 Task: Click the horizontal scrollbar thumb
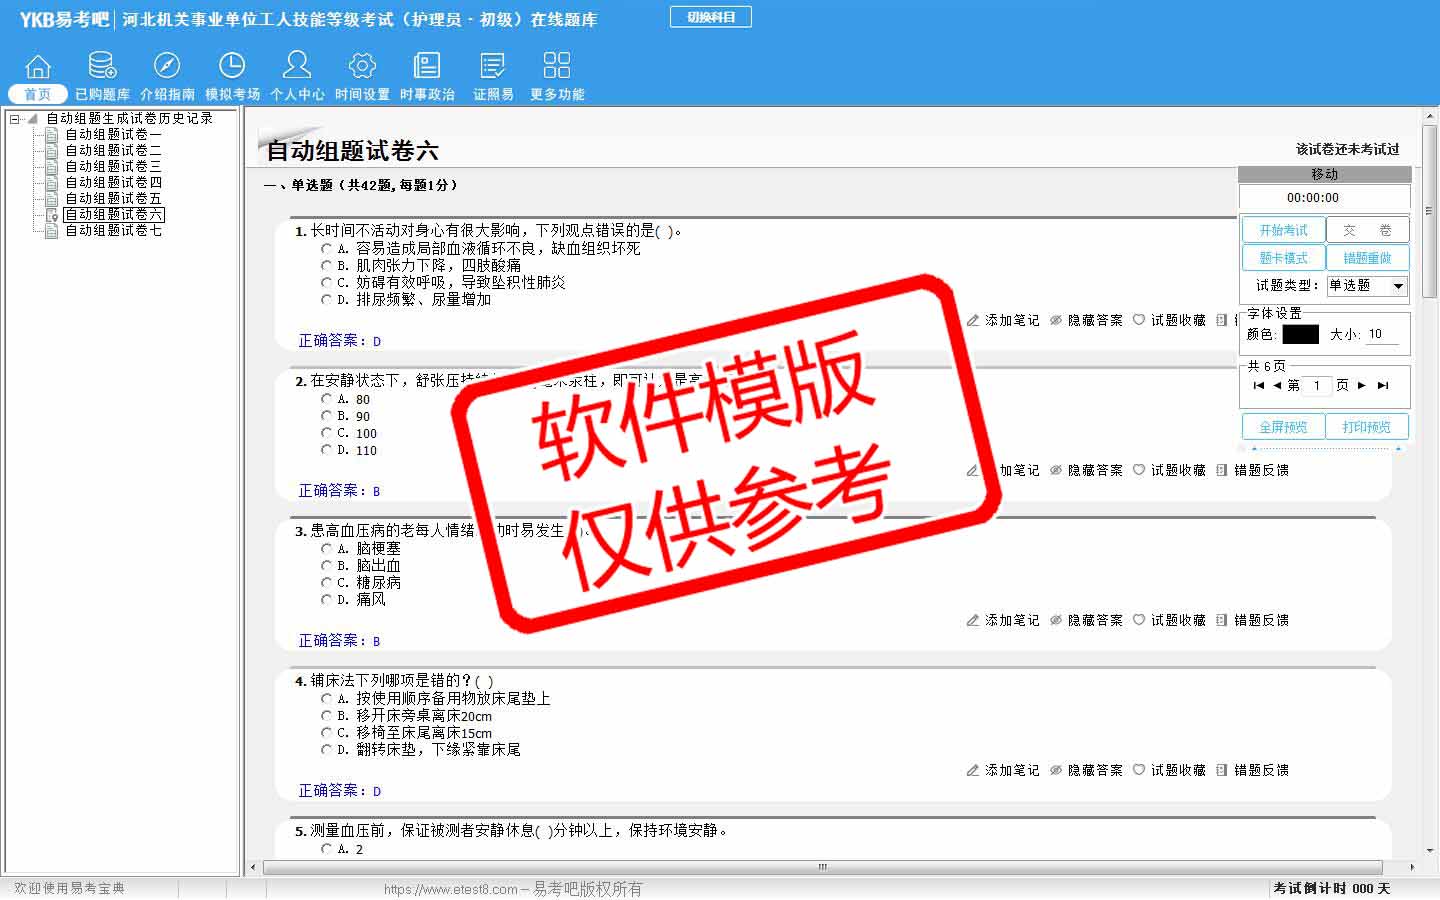point(823,867)
